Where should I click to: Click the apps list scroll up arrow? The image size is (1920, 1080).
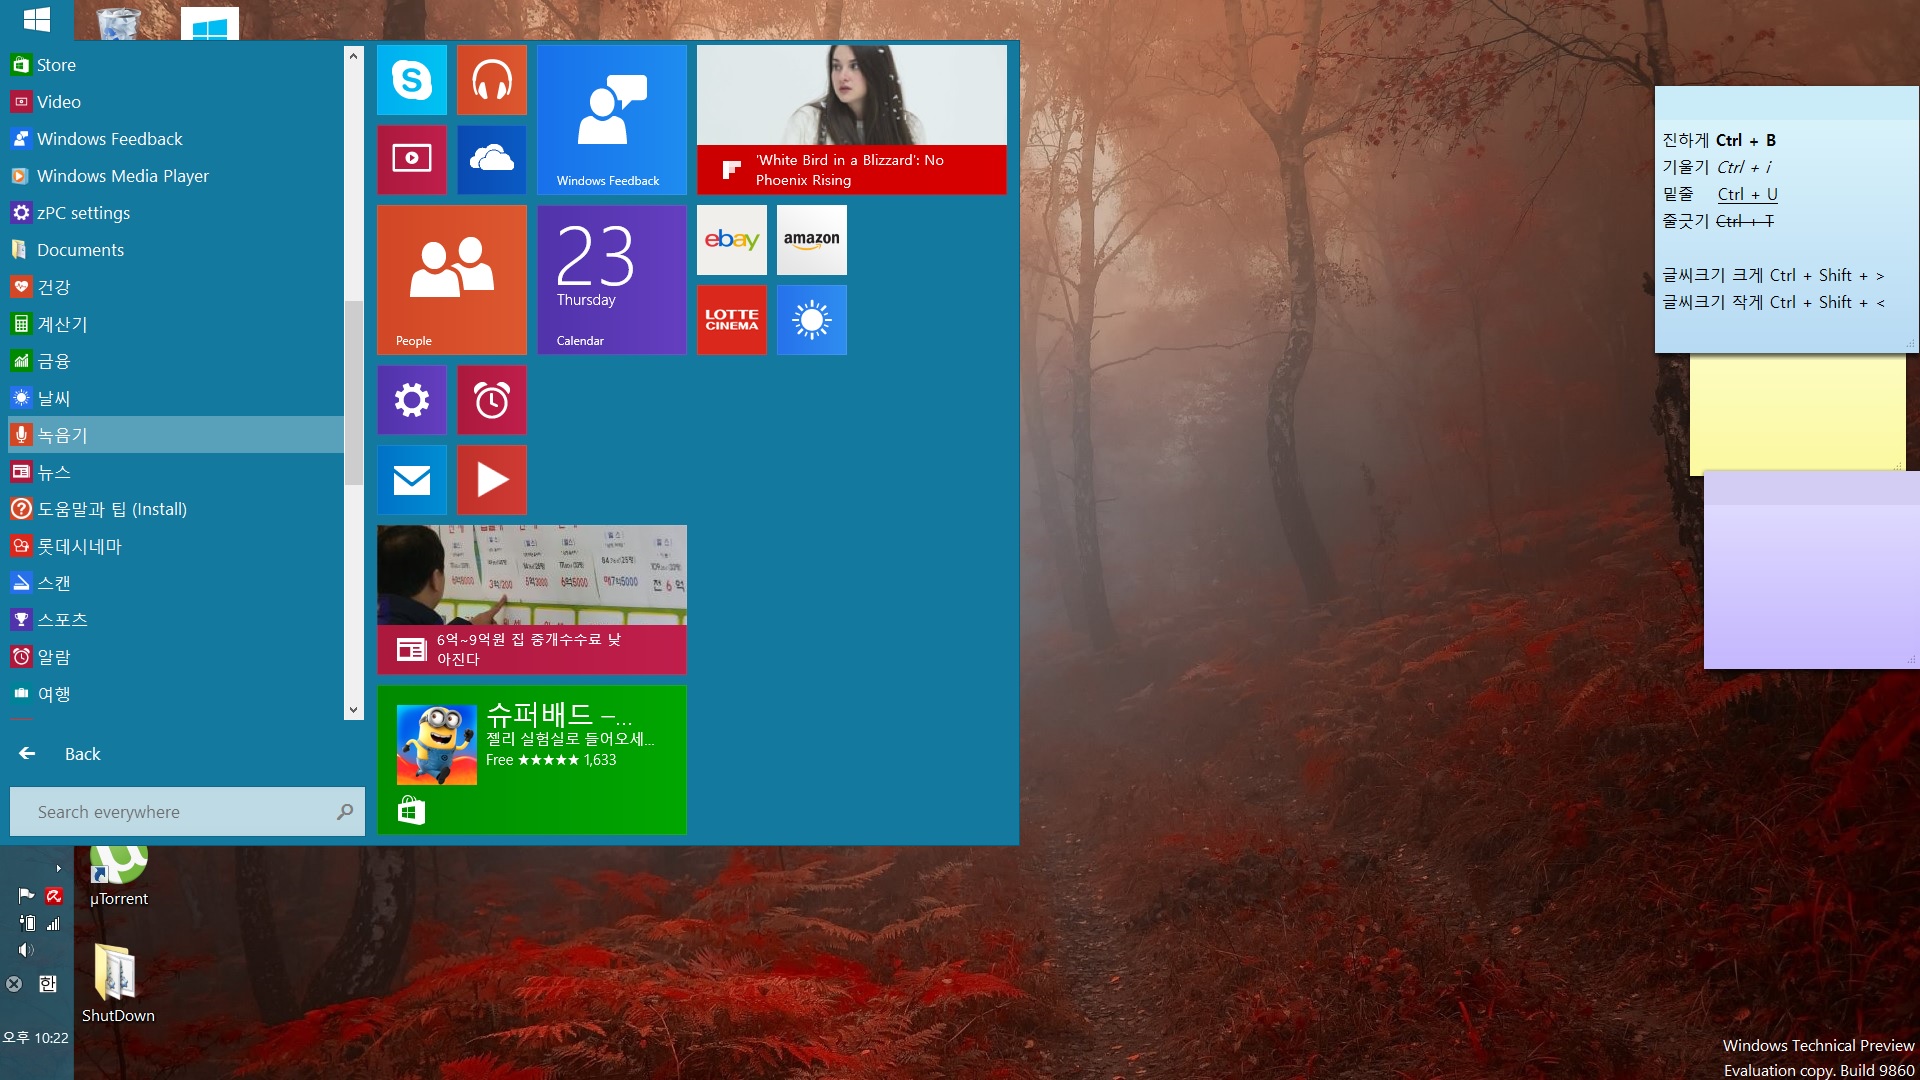[353, 56]
